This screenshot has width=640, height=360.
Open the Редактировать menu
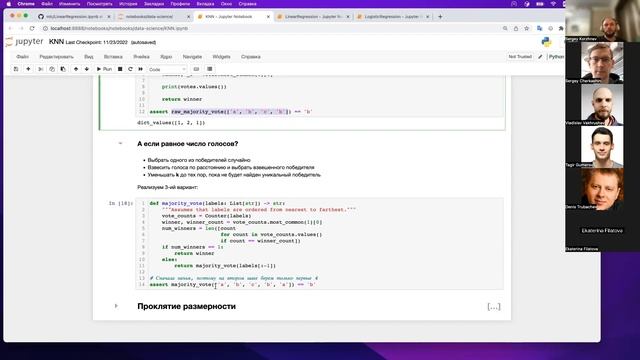pyautogui.click(x=56, y=57)
